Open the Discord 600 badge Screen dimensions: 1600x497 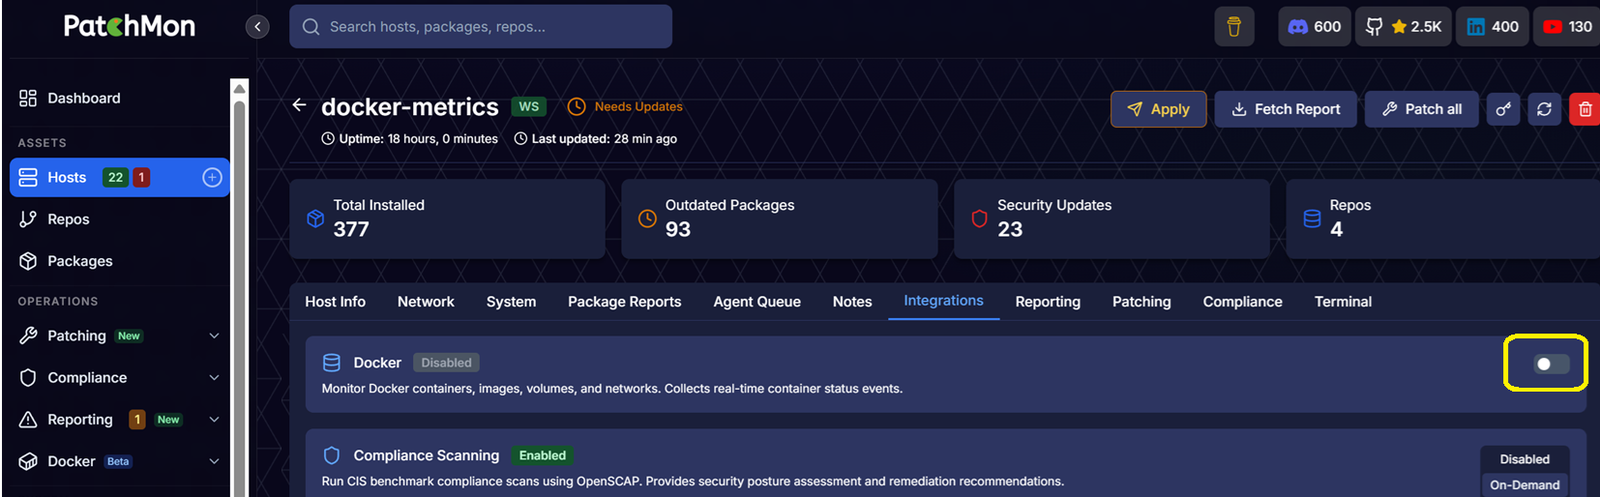(1314, 27)
